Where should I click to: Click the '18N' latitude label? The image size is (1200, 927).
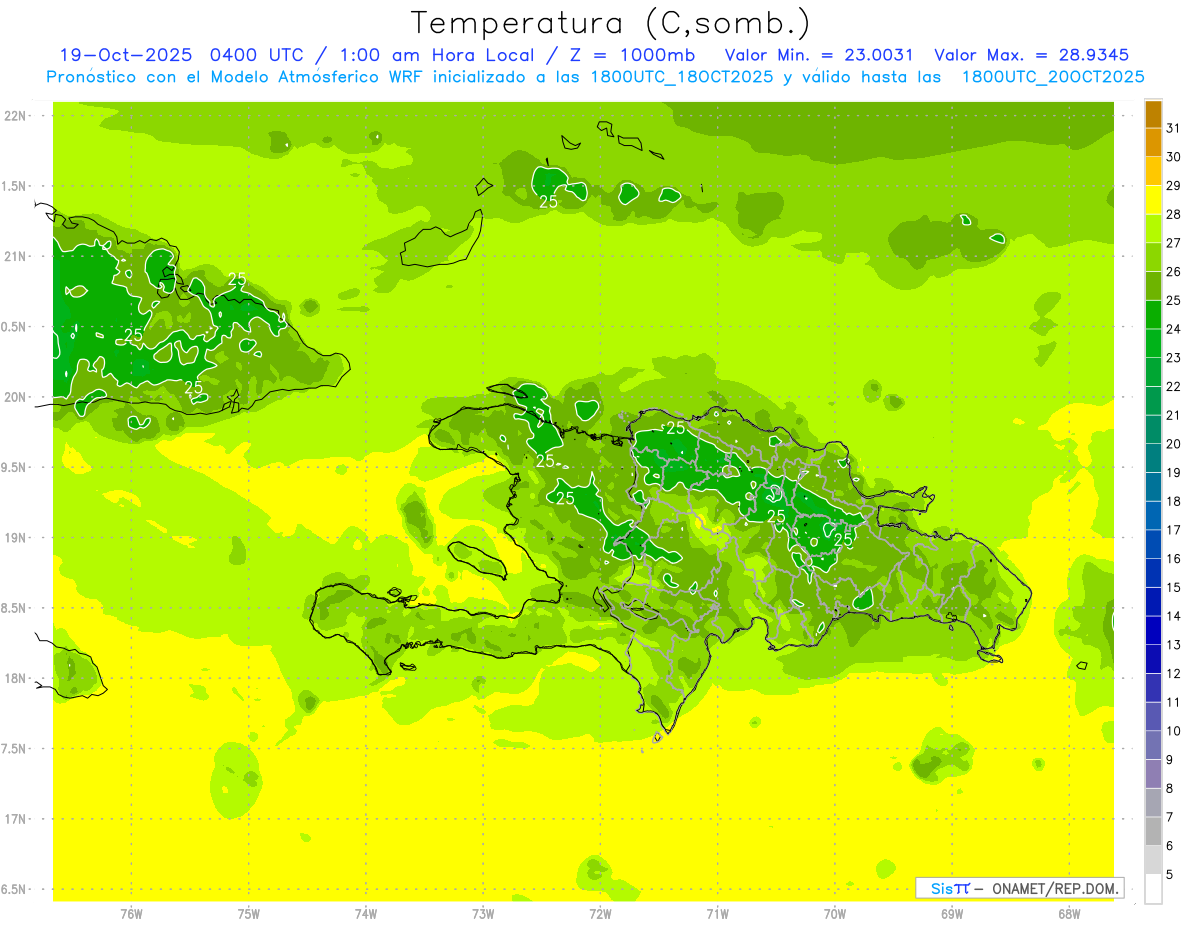click(x=17, y=679)
